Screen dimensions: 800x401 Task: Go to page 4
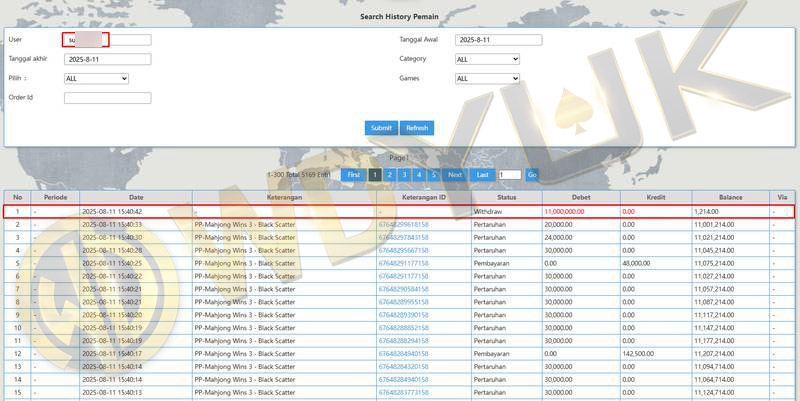[x=419, y=174]
